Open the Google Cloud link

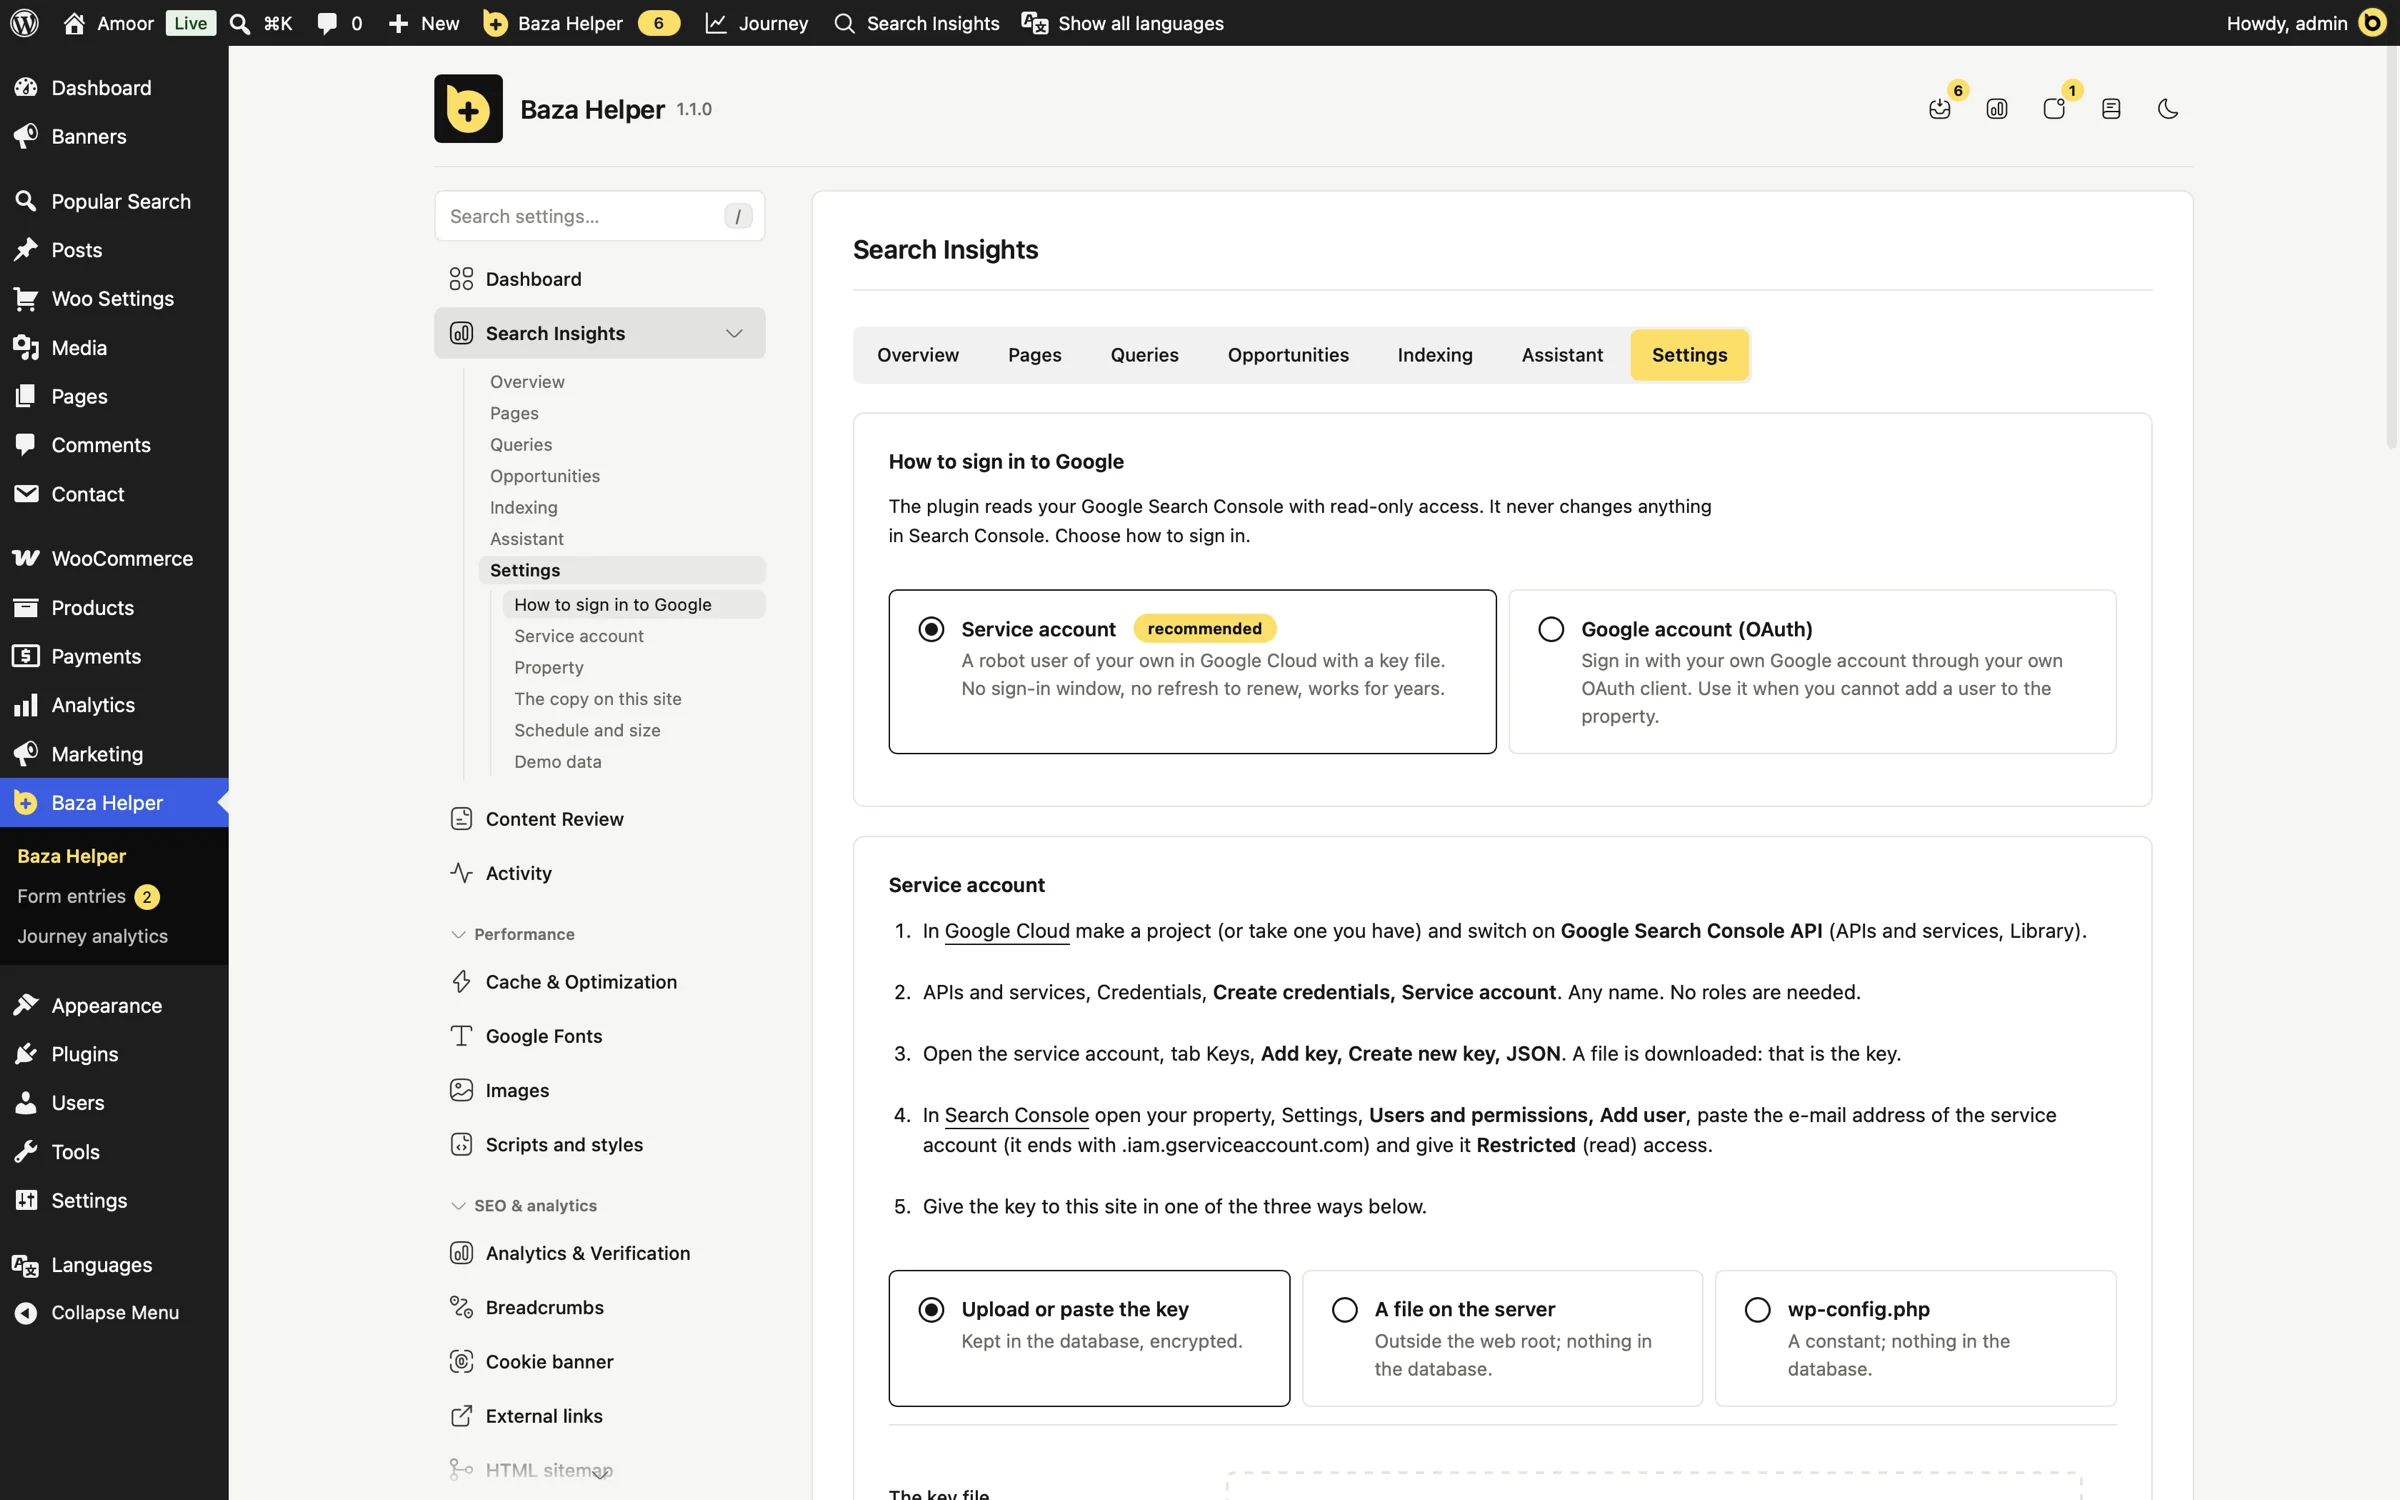coord(1006,930)
